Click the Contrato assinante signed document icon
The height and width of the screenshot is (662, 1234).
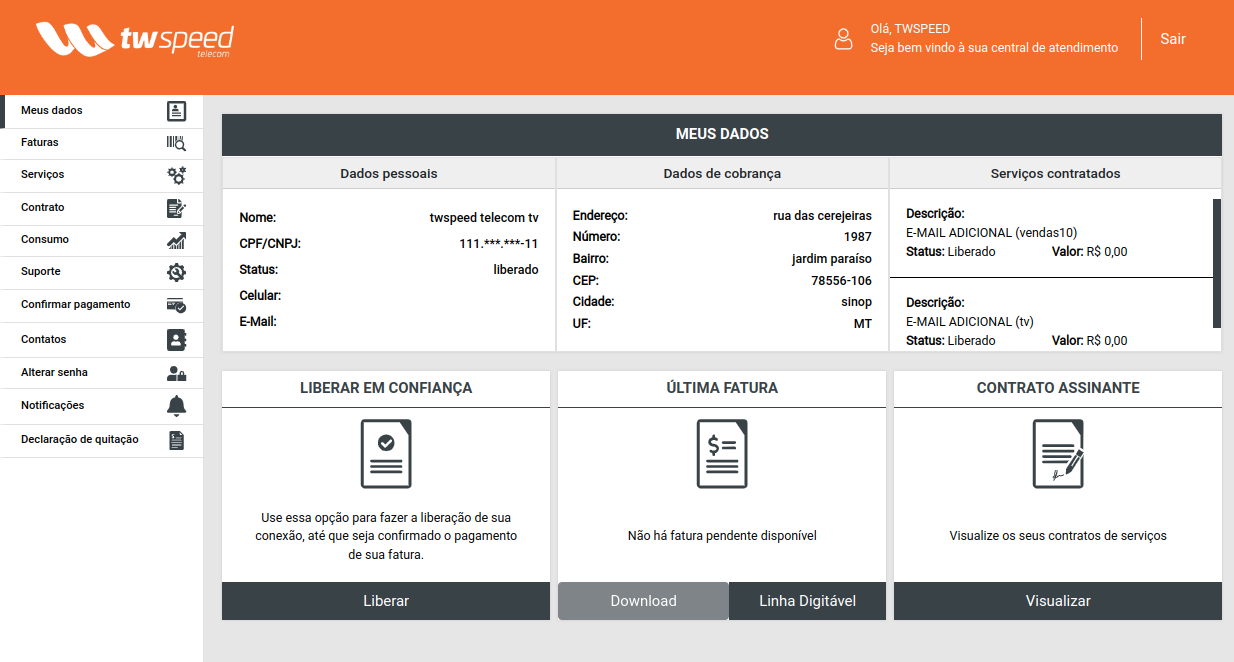coord(1058,454)
